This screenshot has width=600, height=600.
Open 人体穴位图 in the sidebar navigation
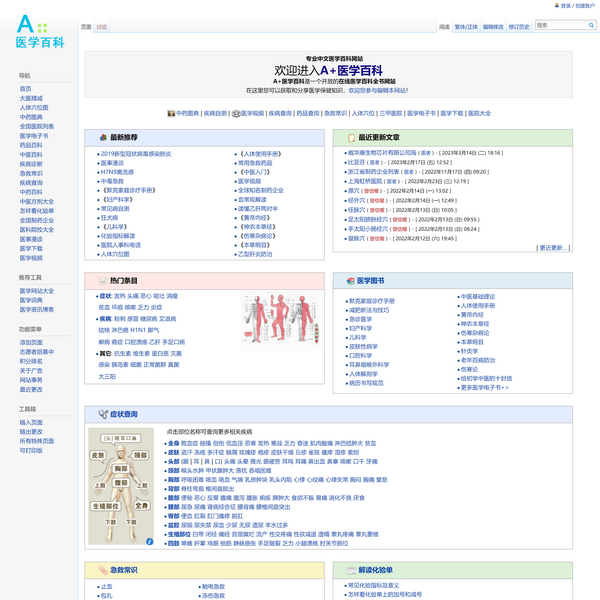(33, 106)
